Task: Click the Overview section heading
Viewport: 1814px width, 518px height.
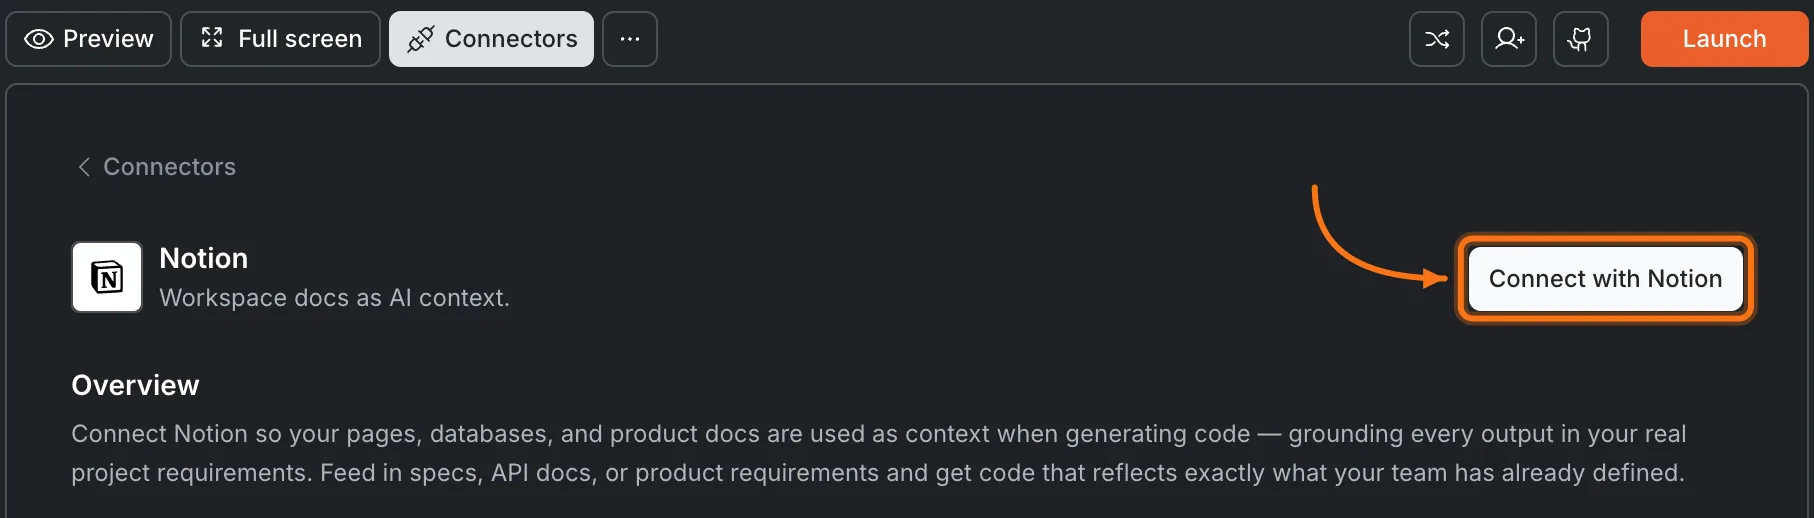Action: pos(135,385)
